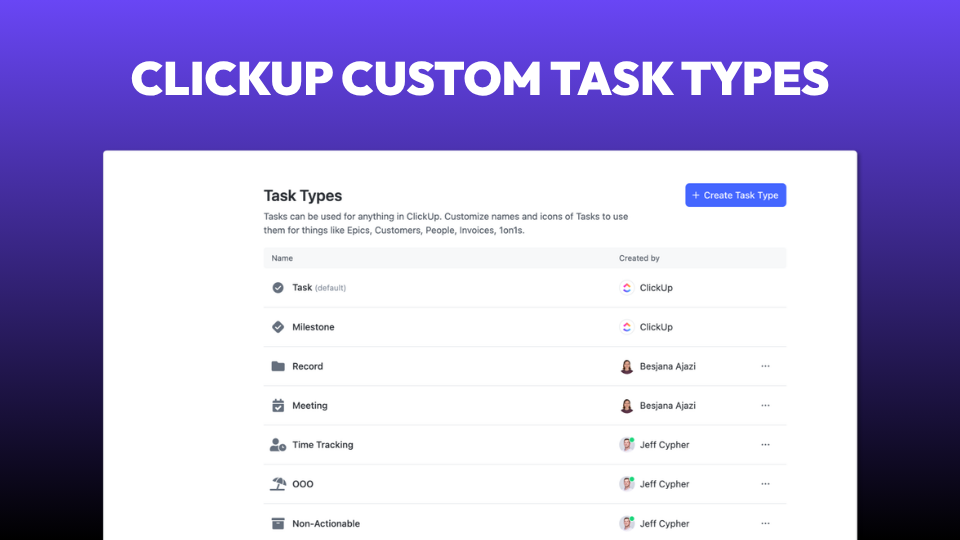Click Besjana Ajazi avatar in Record row
Screen dimensions: 960x540
pos(626,366)
